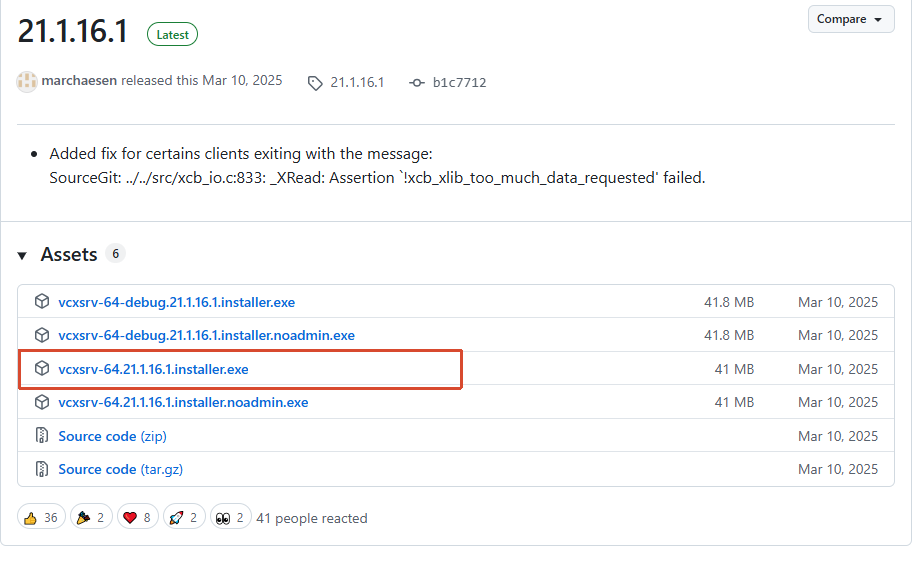Download Source code (zip)
The width and height of the screenshot is (923, 573).
click(x=112, y=436)
